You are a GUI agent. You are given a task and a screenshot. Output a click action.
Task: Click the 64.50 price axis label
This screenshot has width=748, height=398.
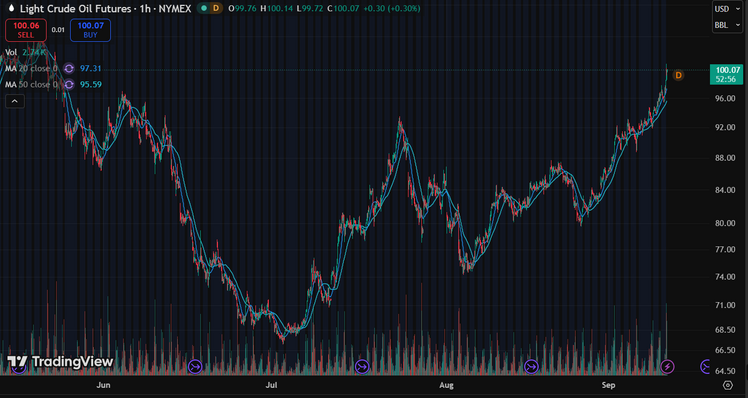(x=724, y=371)
